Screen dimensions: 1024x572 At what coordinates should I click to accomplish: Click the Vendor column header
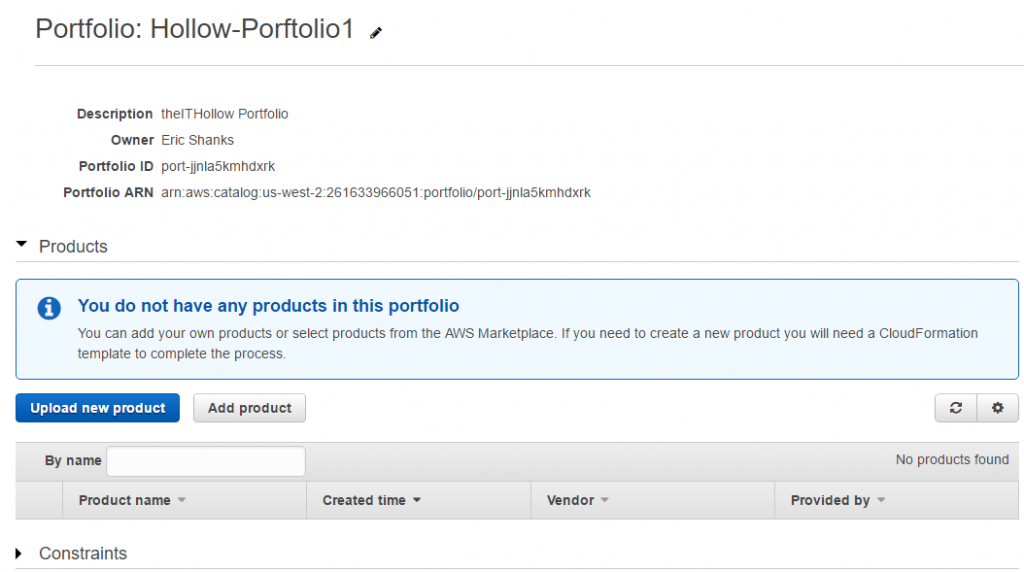[571, 500]
